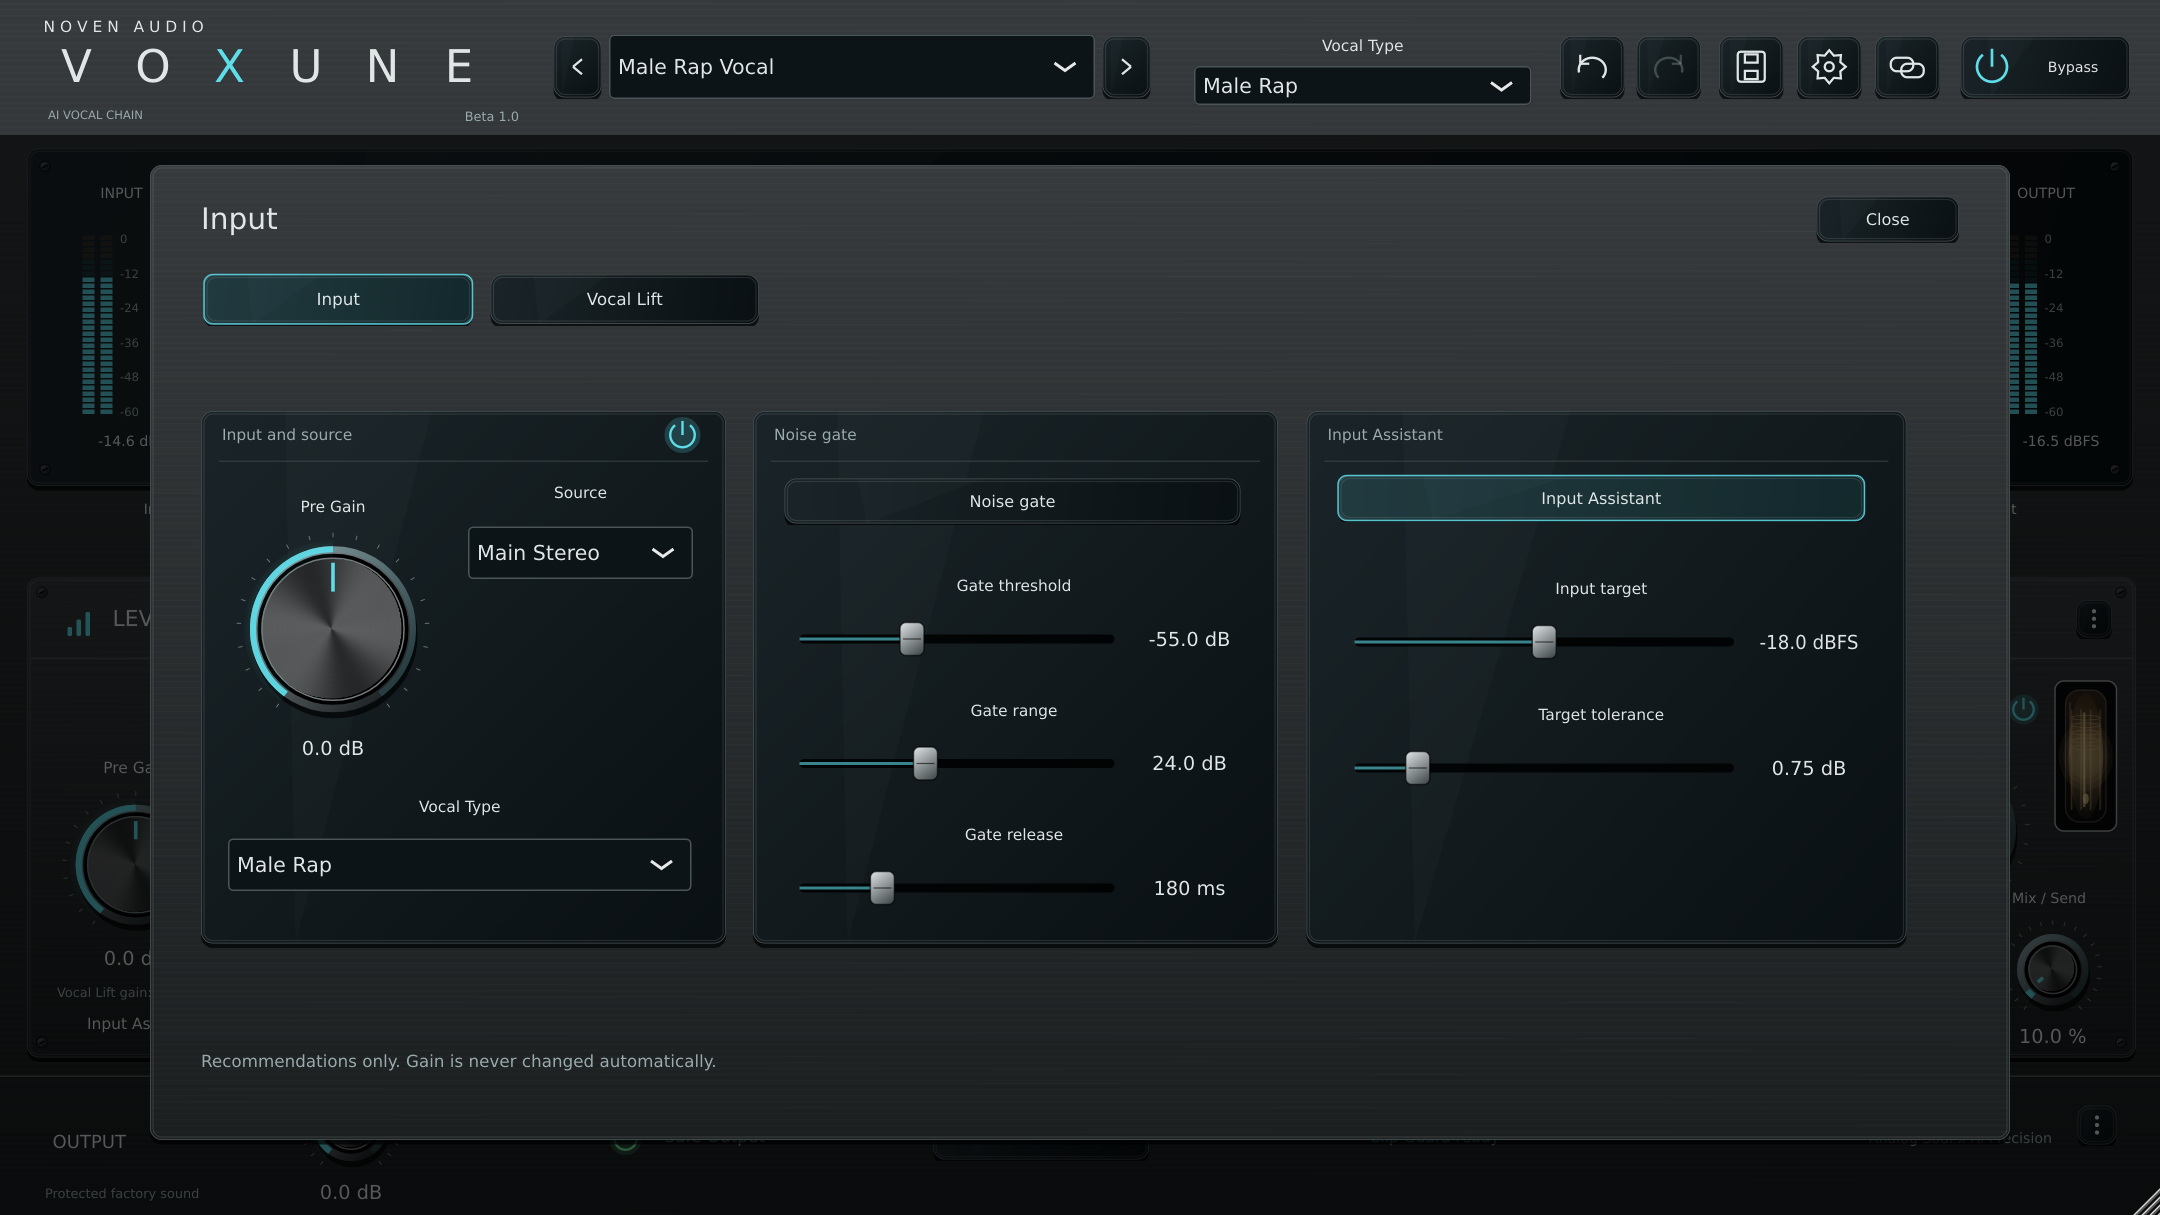Open settings with the gear icon
Viewport: 2160px width, 1215px height.
point(1828,67)
